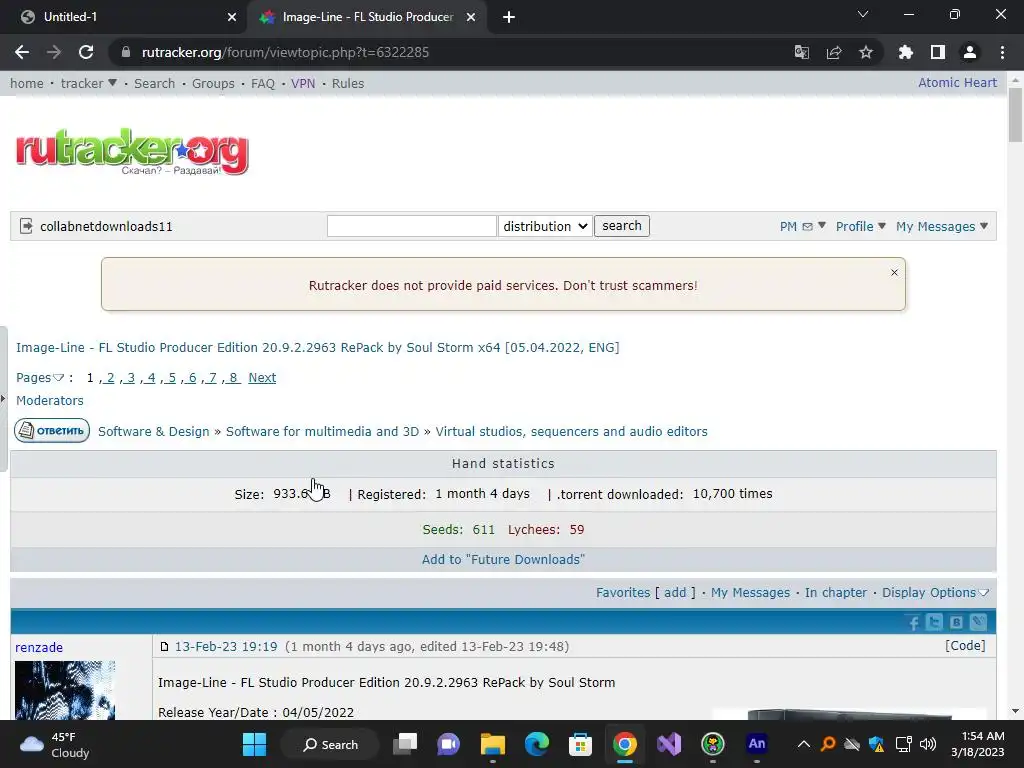Go to page 8 of the topic
Screen dimensions: 1024x768
[x=233, y=377]
